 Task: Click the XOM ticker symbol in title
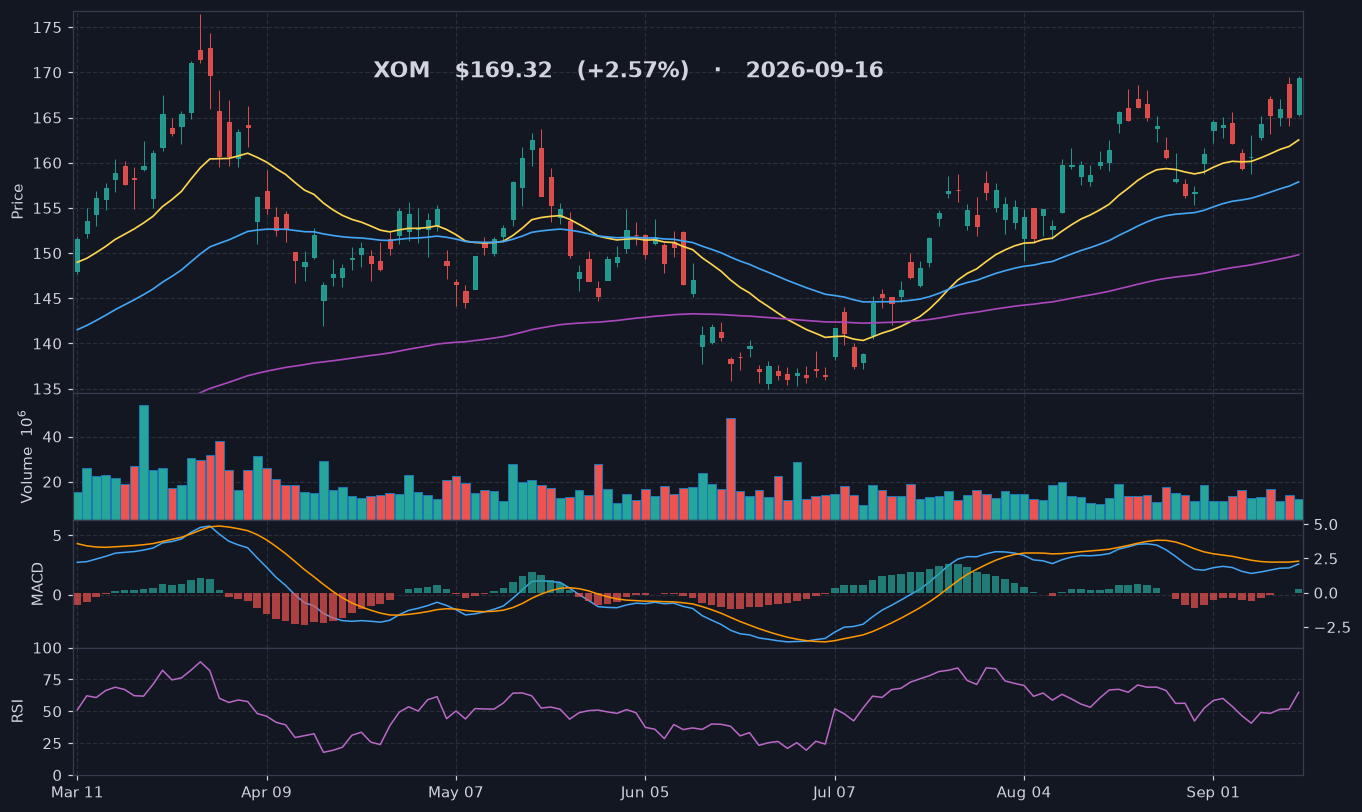click(401, 70)
